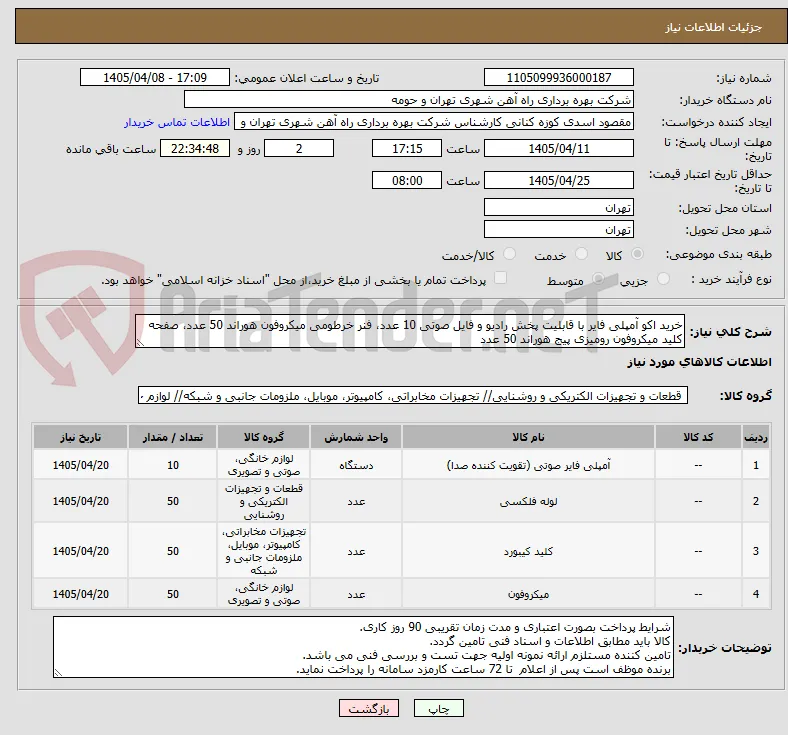Click the remaining days field showing 2

tap(299, 148)
